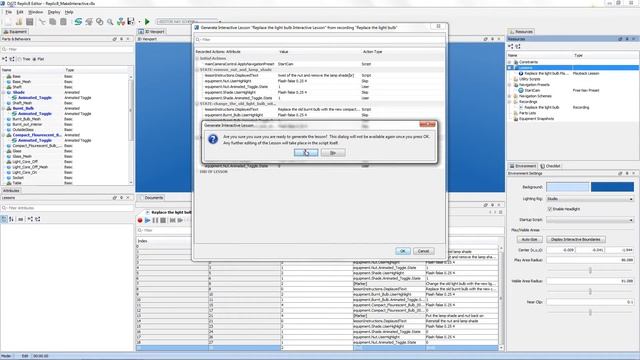
Task: Toggle the Enable Headlight checkbox
Action: [550, 209]
